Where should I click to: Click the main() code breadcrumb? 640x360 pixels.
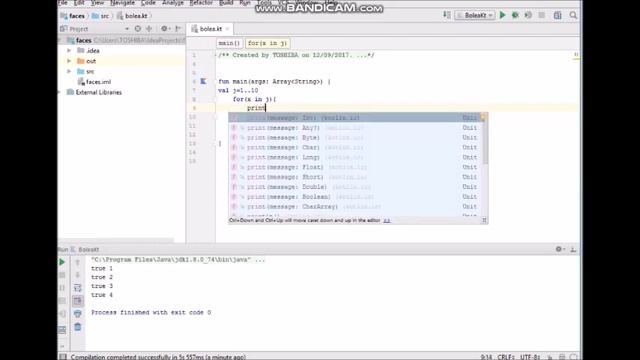click(229, 43)
